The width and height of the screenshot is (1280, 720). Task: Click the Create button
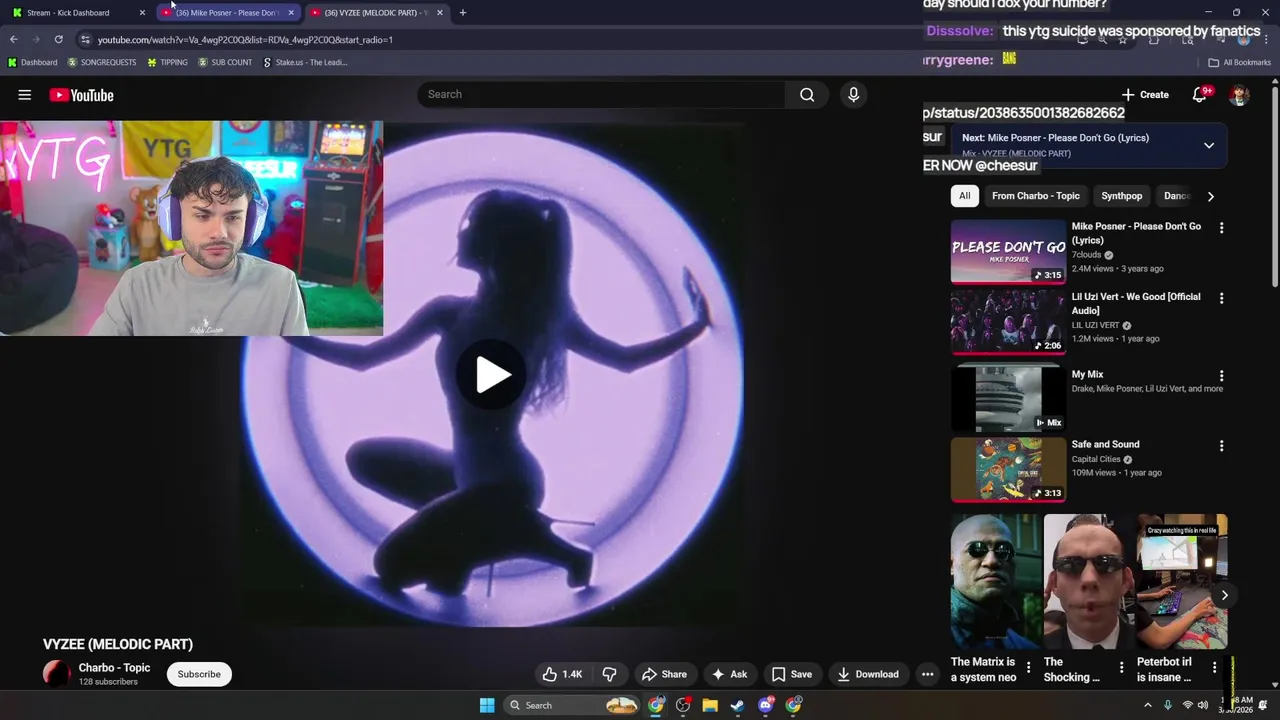(1145, 94)
